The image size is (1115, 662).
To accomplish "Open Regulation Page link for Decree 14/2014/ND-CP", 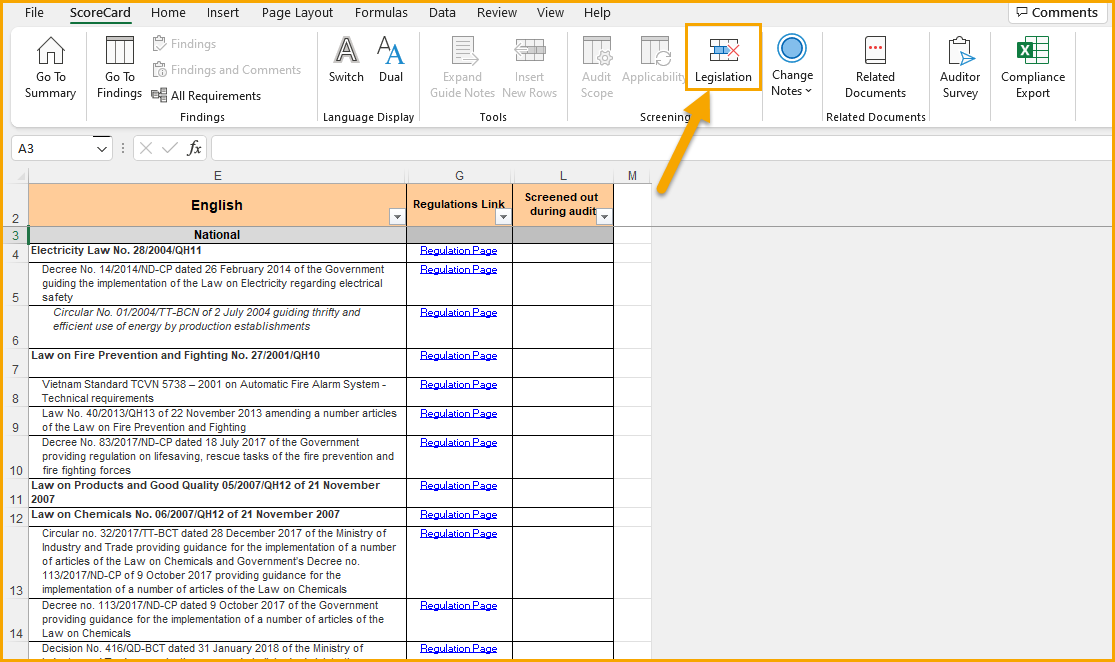I will click(459, 269).
